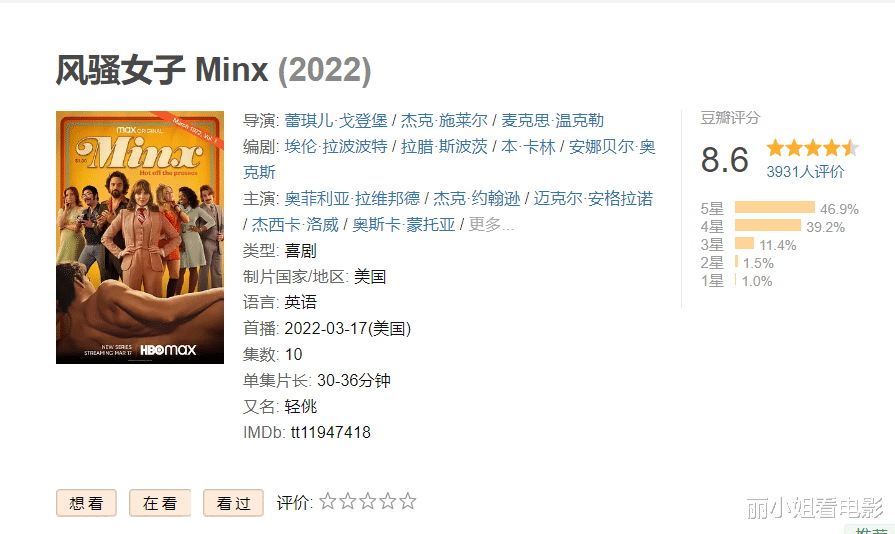
Task: Open director 杰克·施莱尔 link
Action: point(444,121)
